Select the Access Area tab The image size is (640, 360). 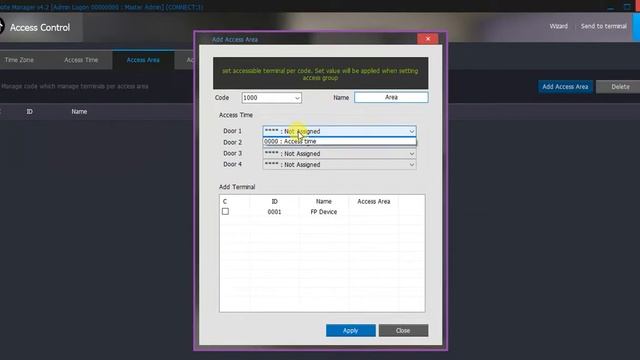tap(143, 60)
